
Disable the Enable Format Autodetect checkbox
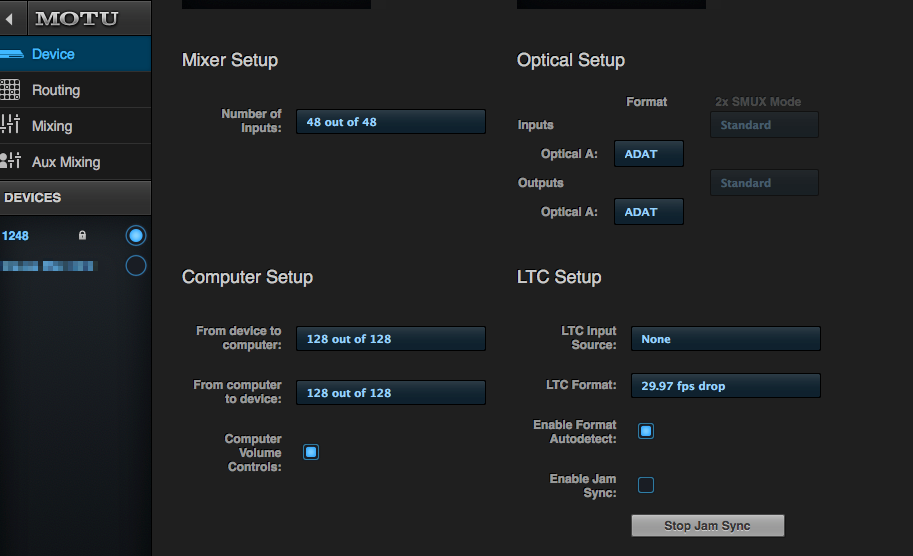(x=646, y=431)
